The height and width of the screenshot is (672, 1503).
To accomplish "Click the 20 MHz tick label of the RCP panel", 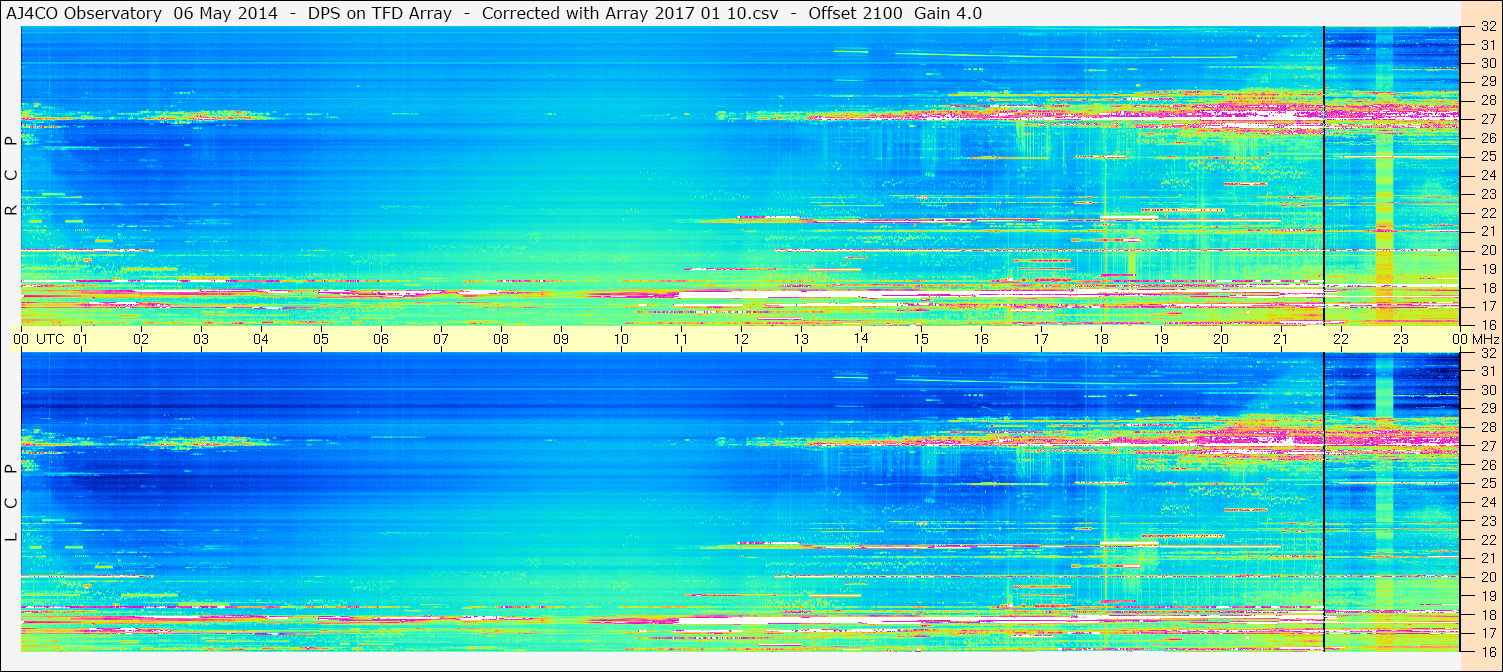I will 1488,250.
